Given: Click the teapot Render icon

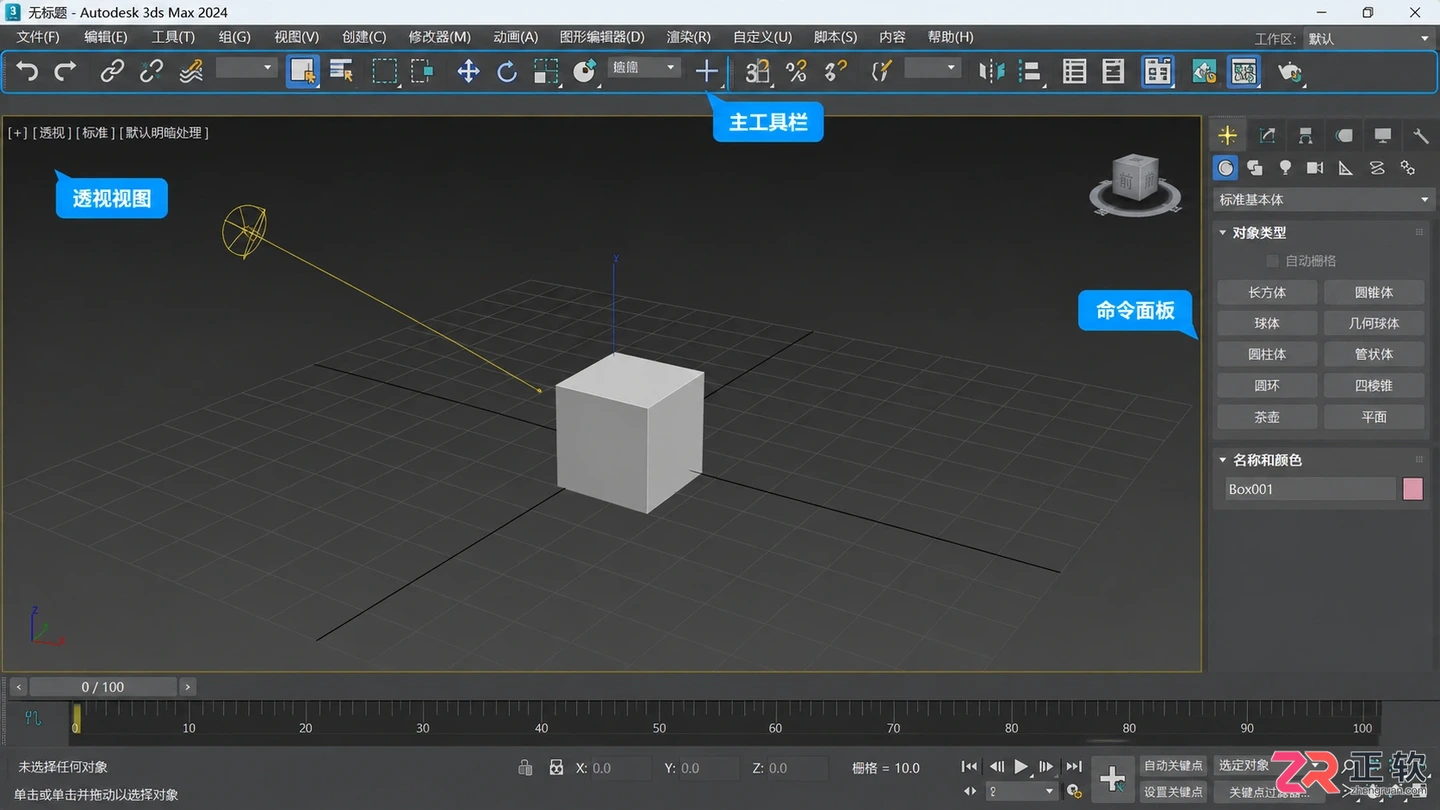Looking at the screenshot, I should (1289, 71).
